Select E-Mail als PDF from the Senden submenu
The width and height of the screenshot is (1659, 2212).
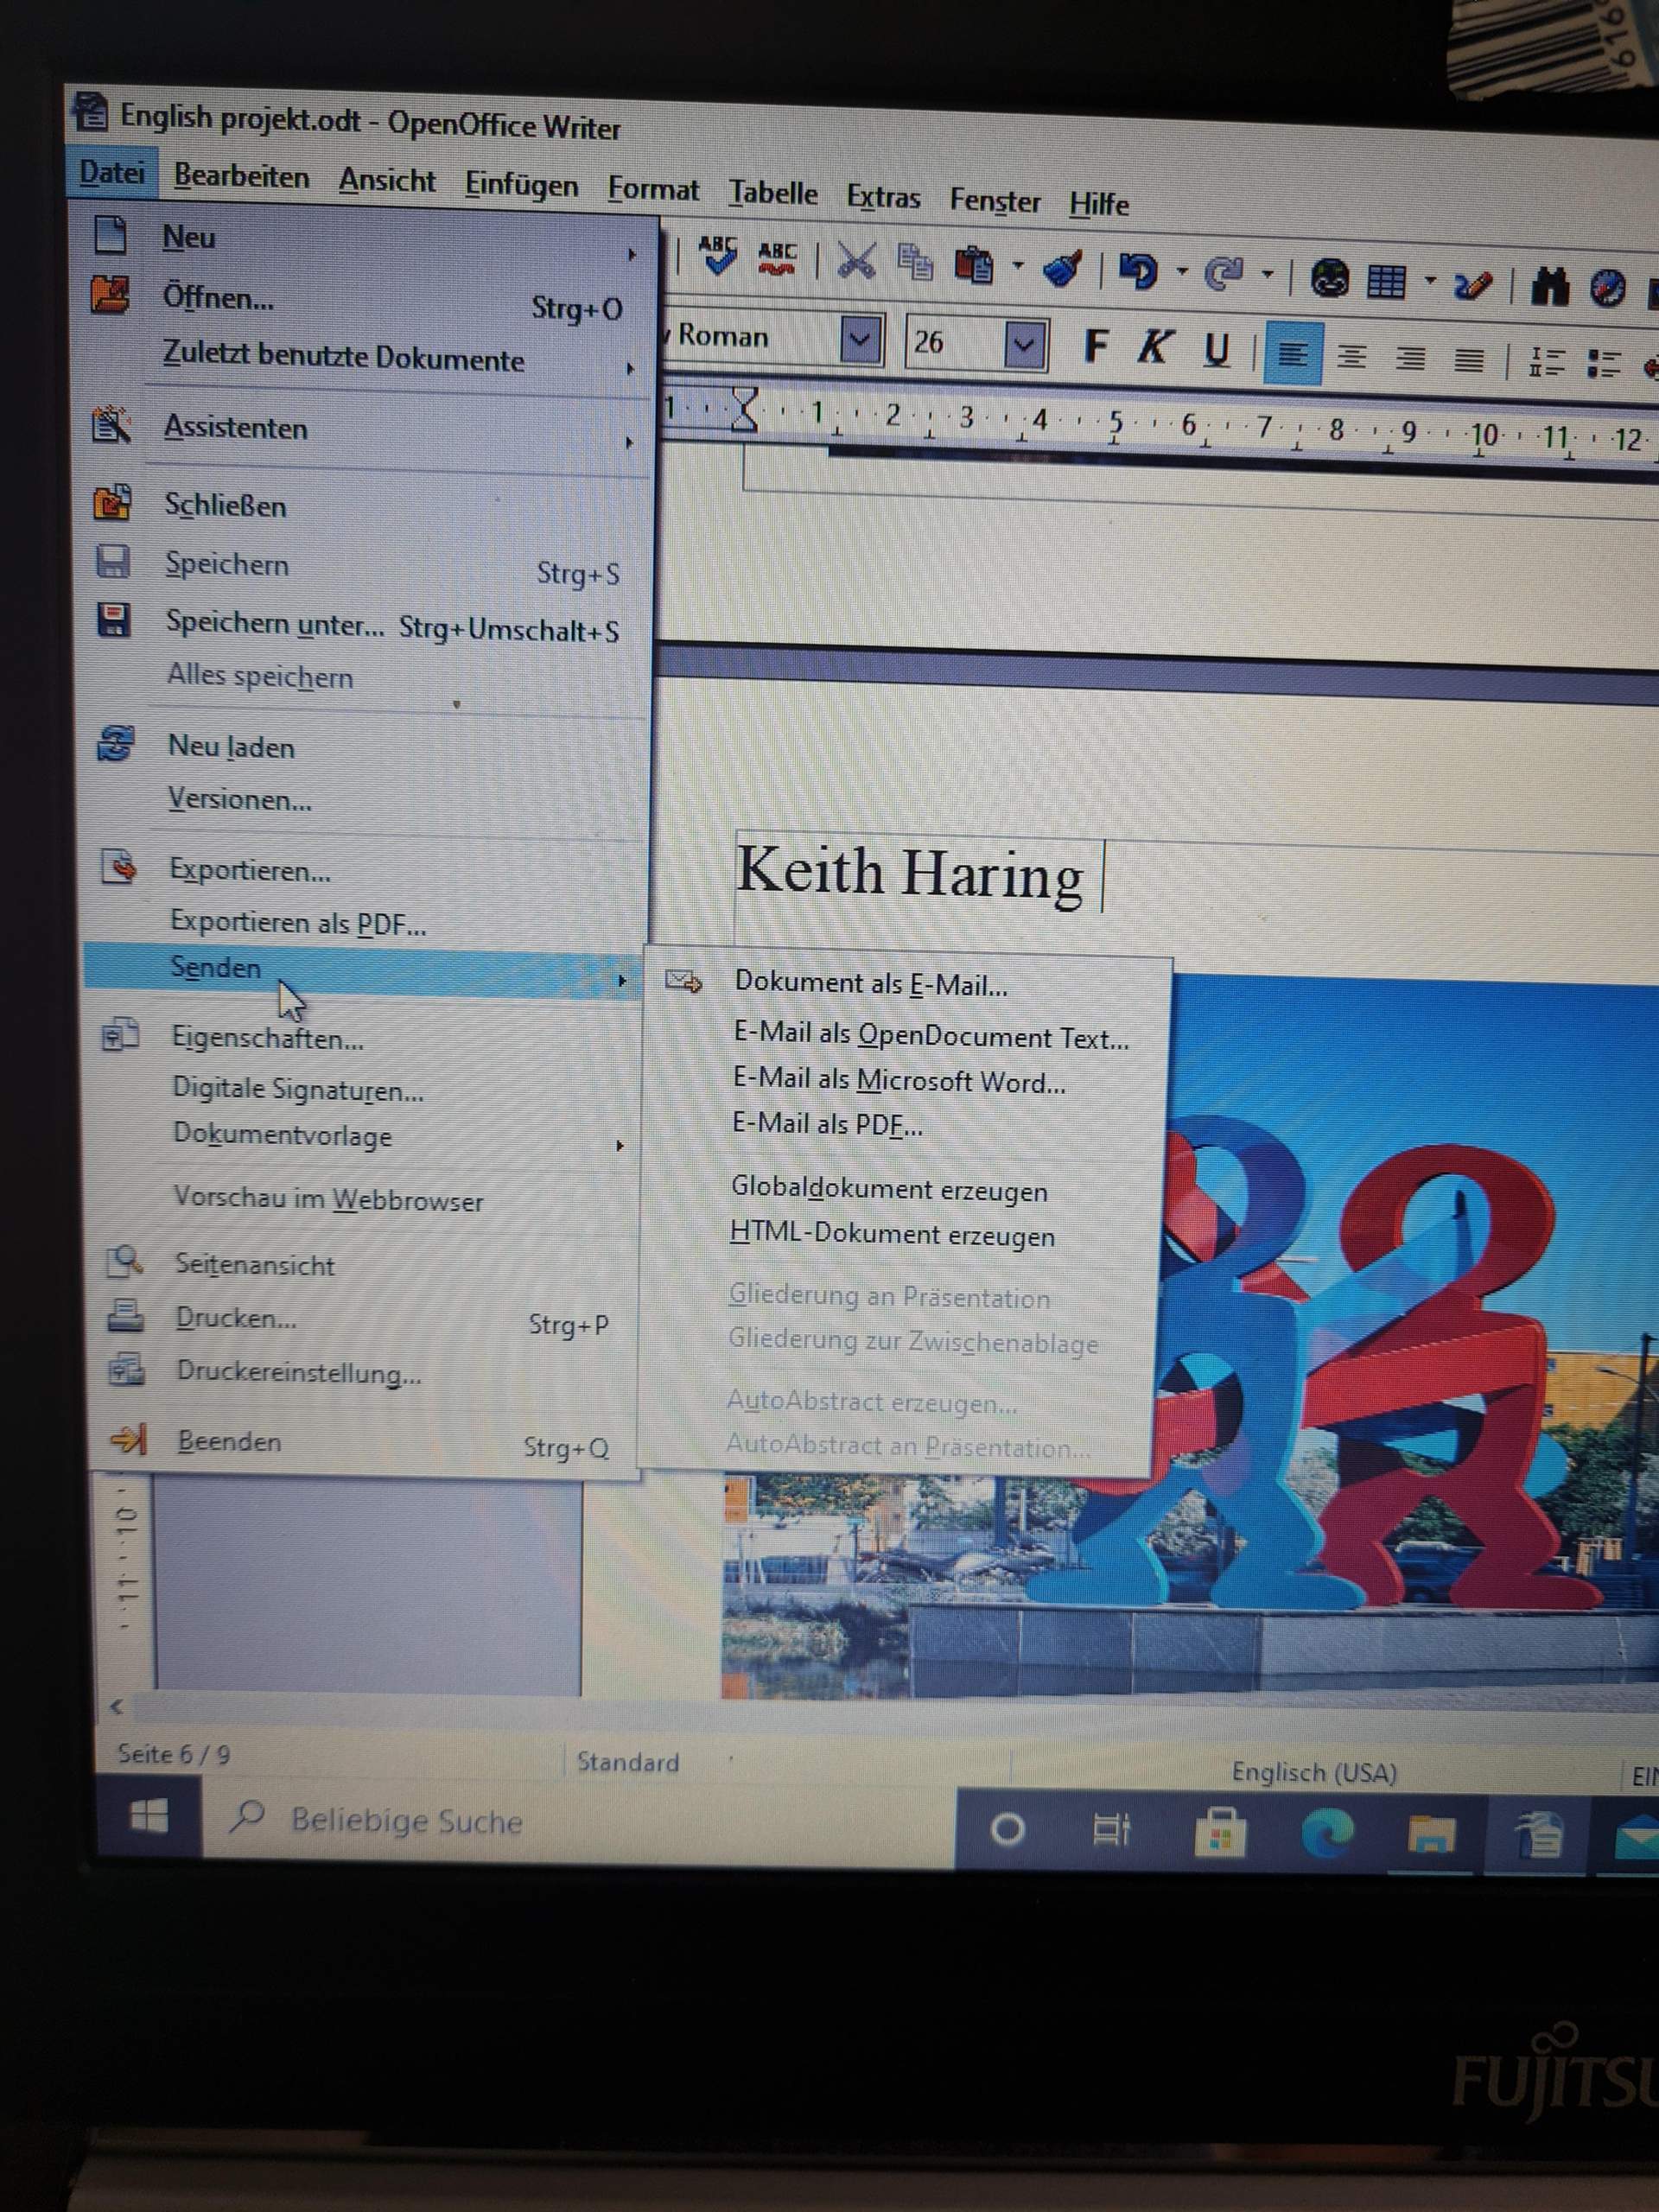click(825, 1124)
